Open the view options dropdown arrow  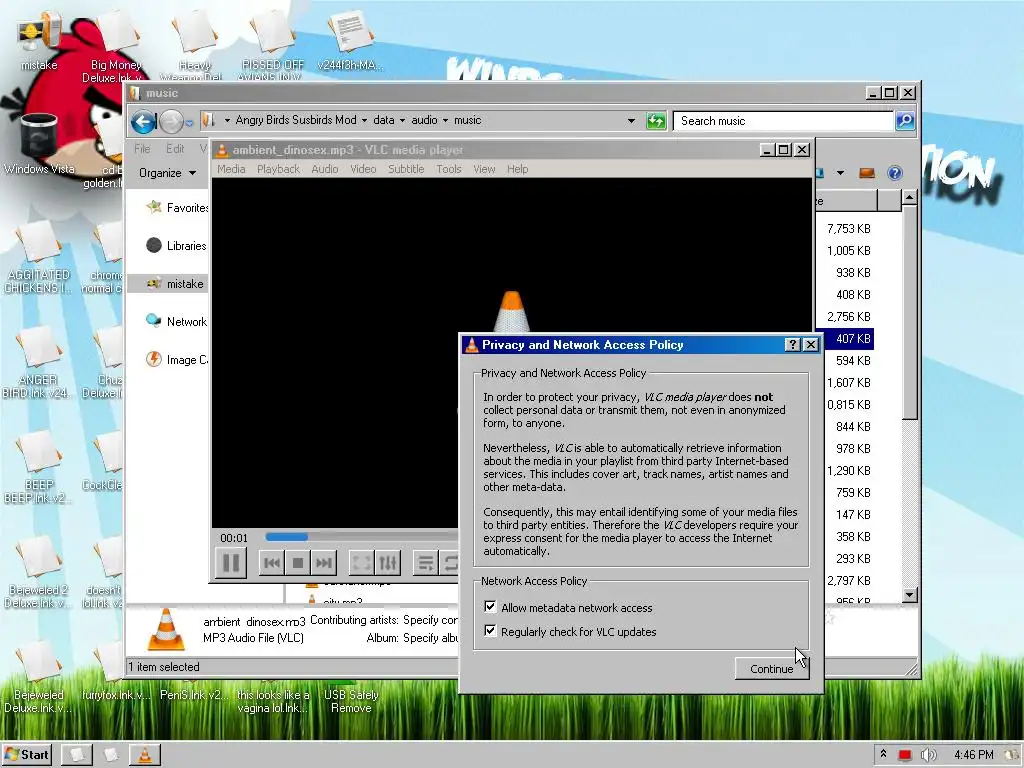840,173
